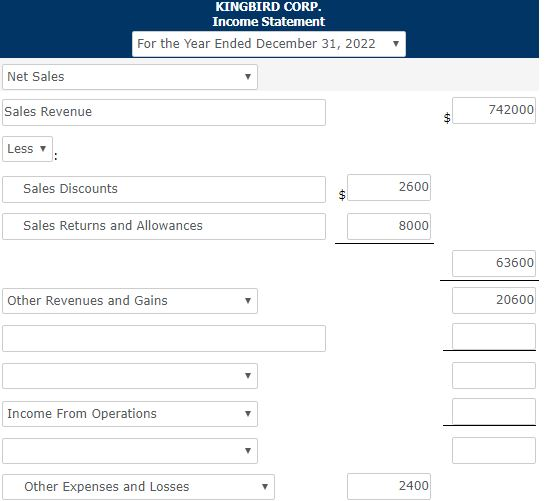Expand the Net Sales dropdown

130,77
